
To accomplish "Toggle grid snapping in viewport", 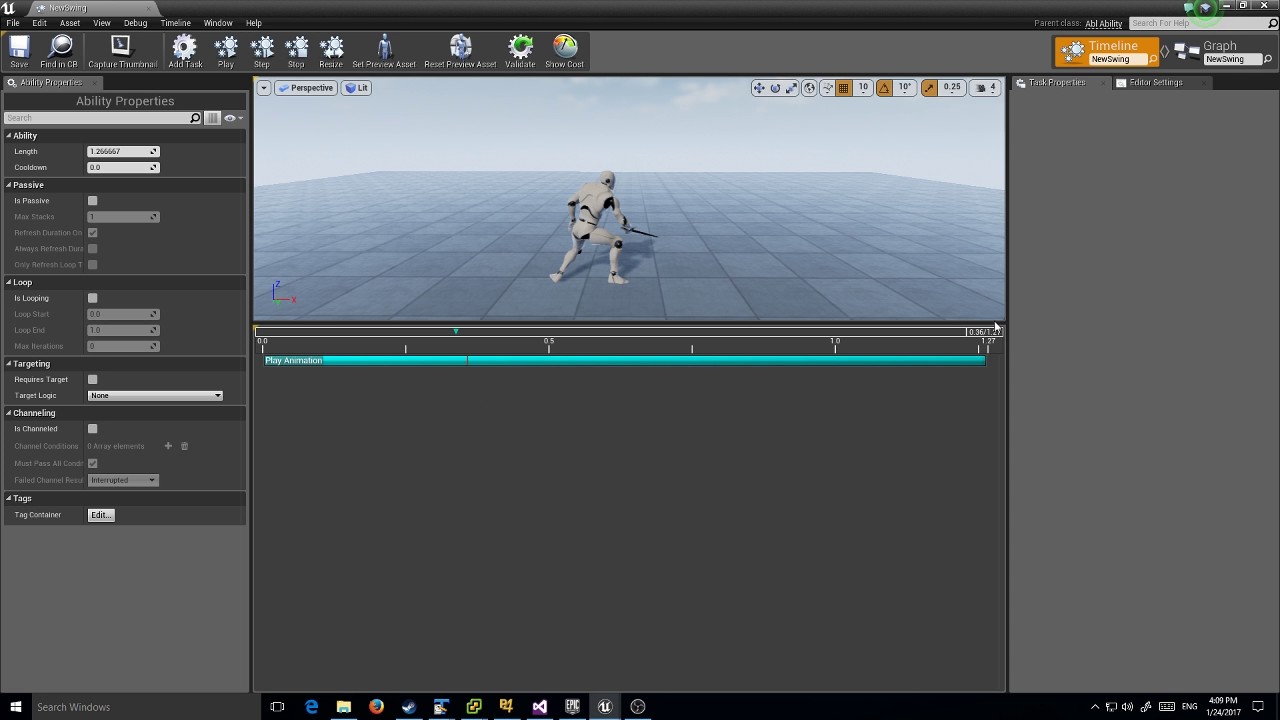I will click(x=844, y=88).
